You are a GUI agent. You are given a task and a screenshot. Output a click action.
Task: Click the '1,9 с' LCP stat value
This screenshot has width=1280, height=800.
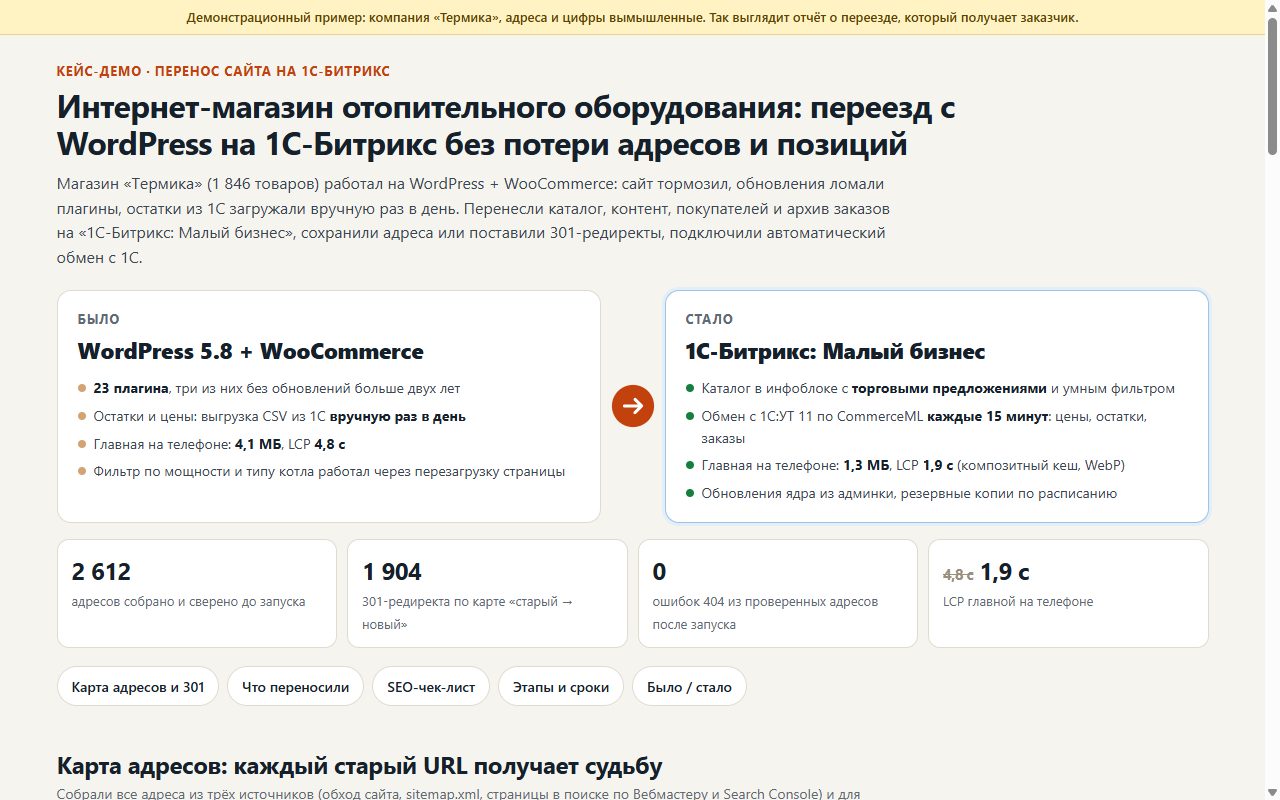[x=1005, y=572]
